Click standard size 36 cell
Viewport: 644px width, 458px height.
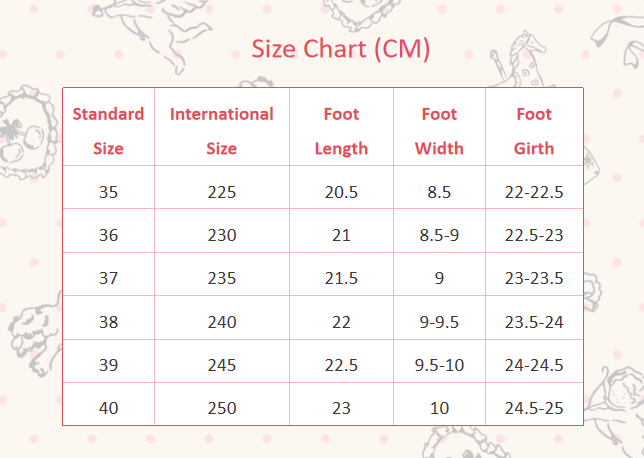pos(108,236)
